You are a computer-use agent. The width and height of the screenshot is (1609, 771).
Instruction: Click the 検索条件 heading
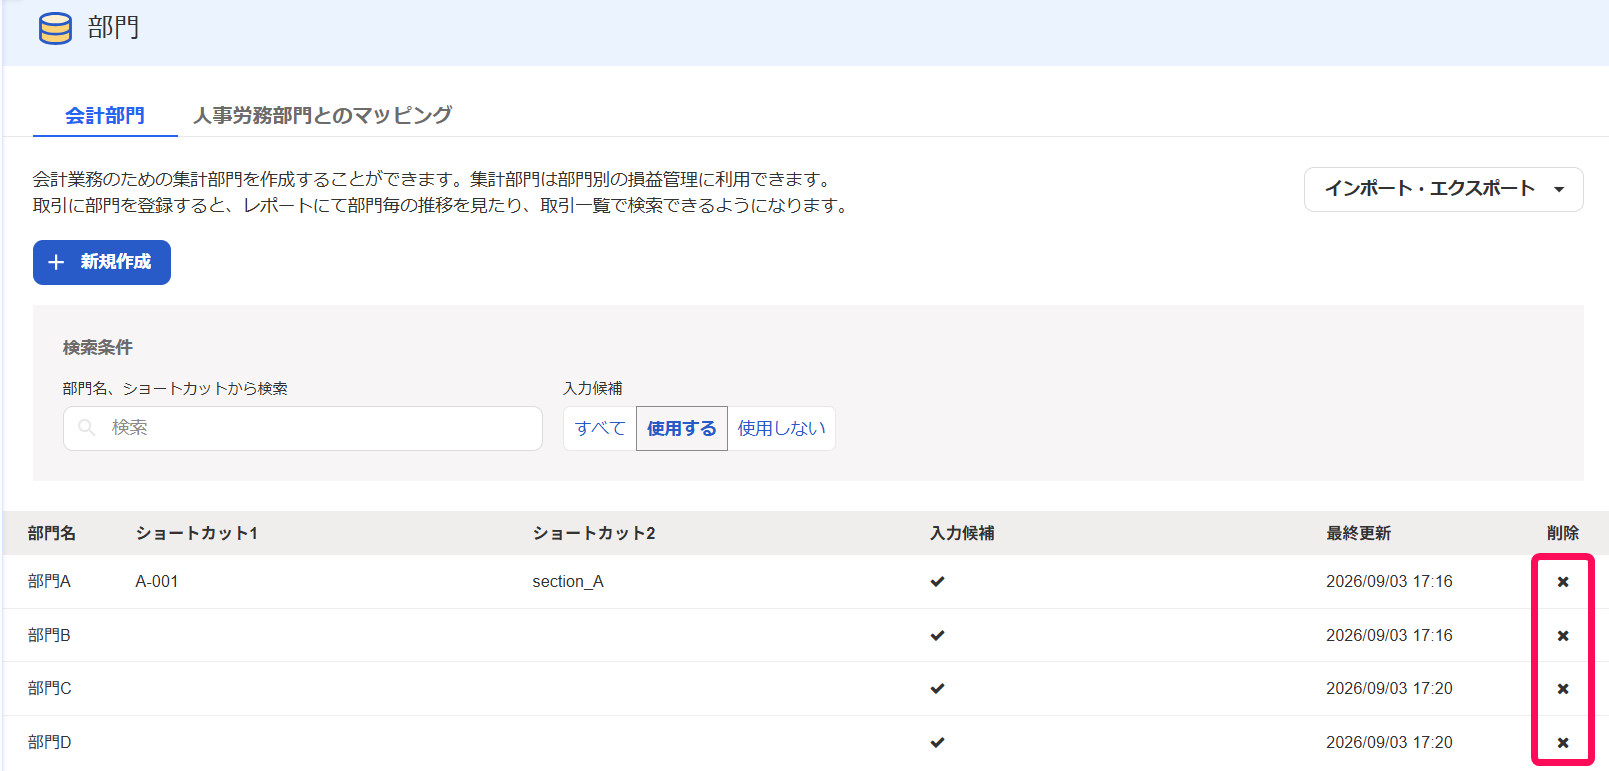point(98,348)
